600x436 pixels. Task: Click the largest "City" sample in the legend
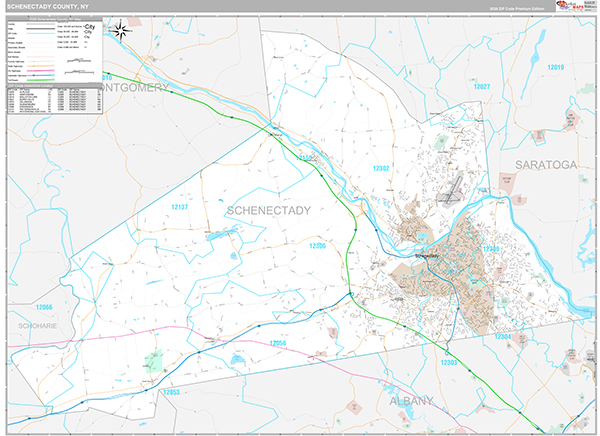point(90,27)
